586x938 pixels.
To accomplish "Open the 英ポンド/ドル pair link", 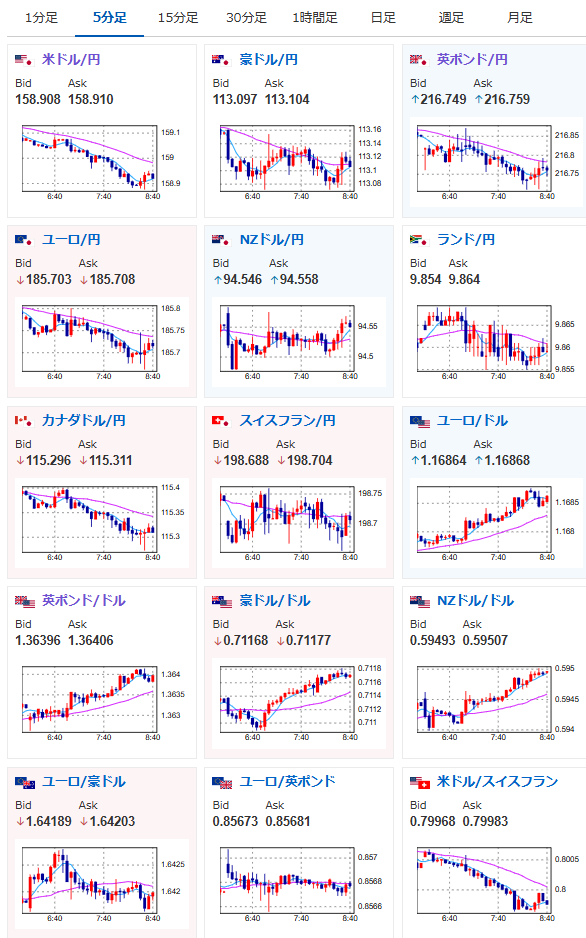I will 84,601.
